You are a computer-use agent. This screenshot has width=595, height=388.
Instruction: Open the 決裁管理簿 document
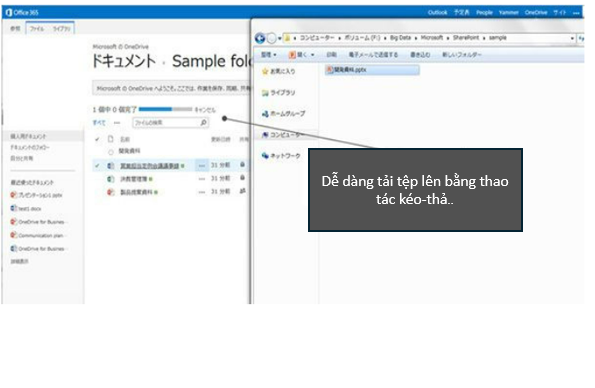(x=134, y=179)
